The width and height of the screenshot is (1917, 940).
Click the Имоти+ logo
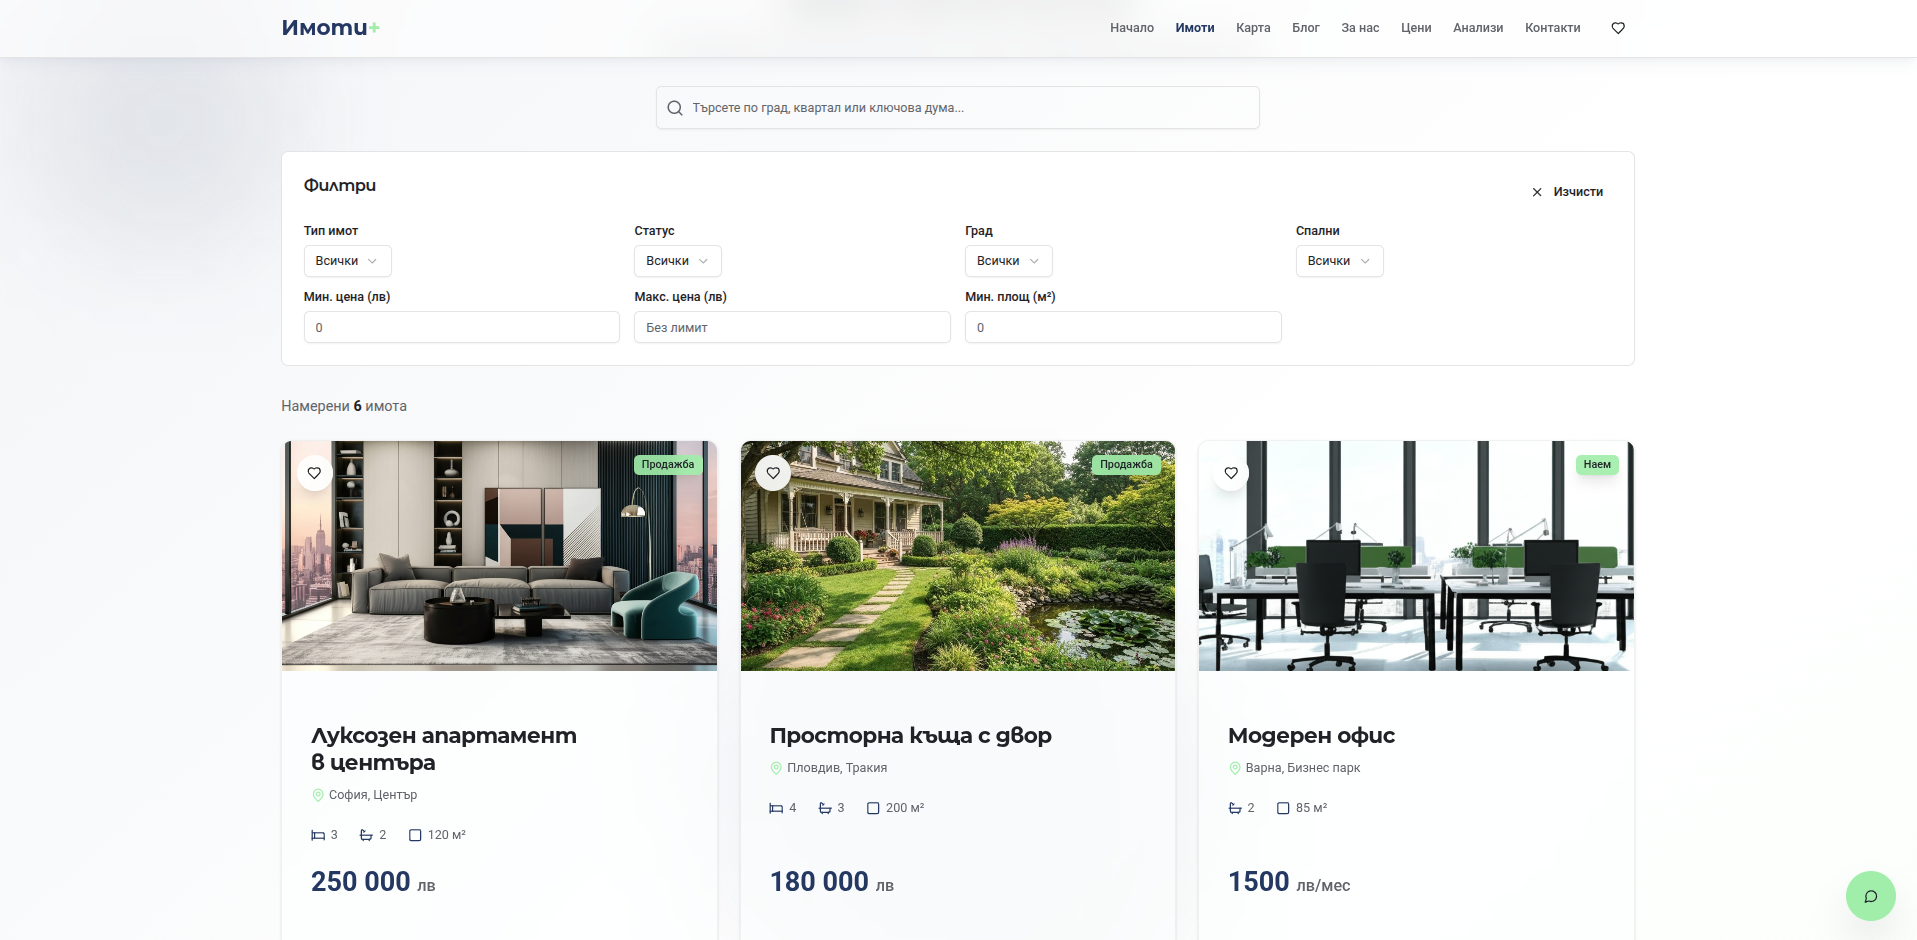(x=330, y=28)
